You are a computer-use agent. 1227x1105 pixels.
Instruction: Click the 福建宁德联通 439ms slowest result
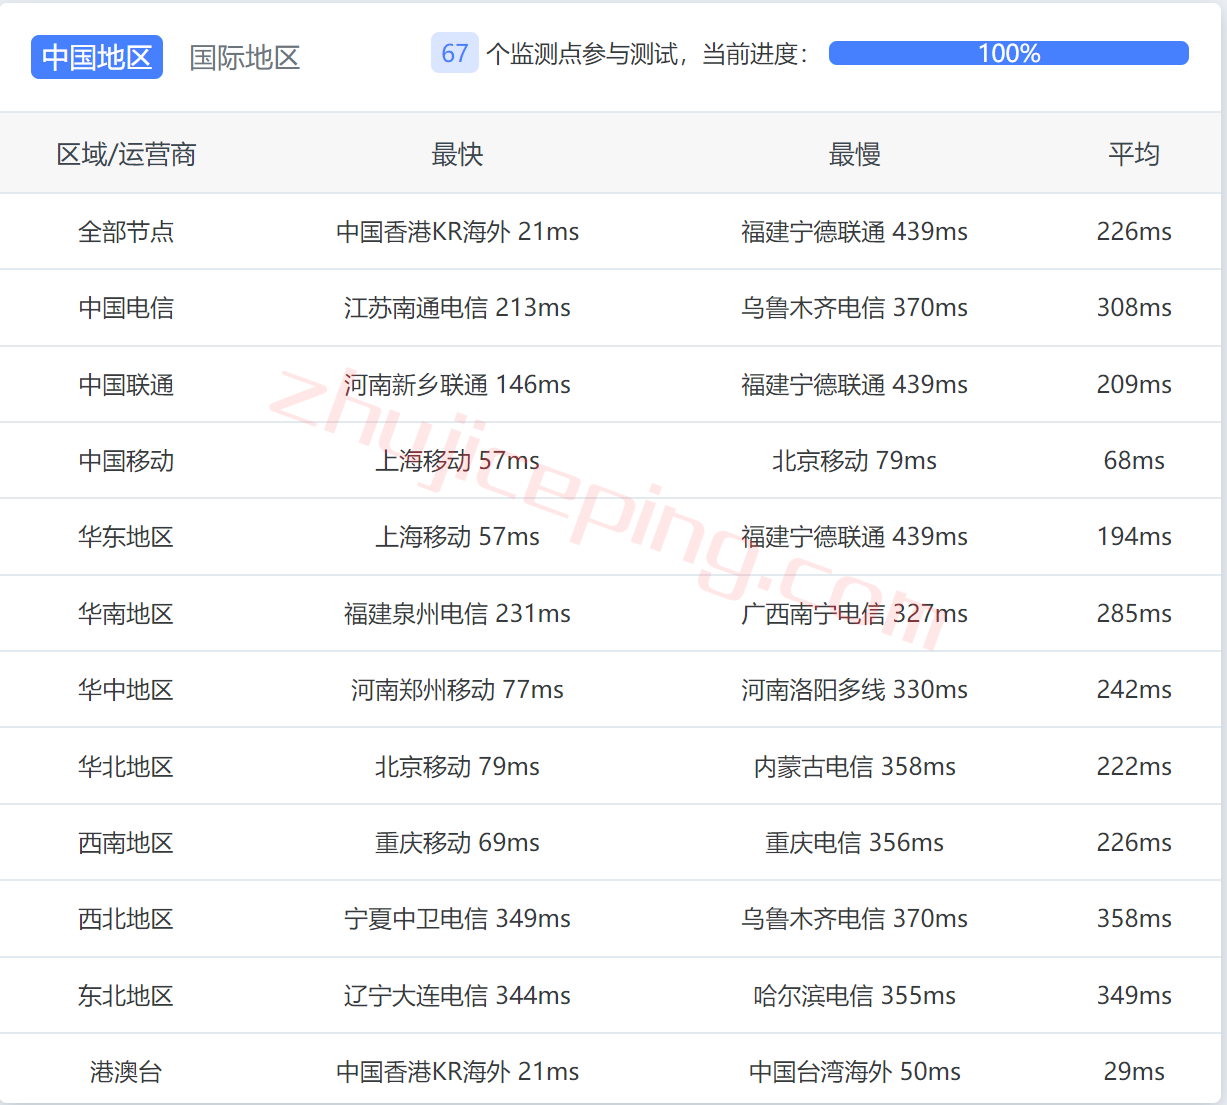click(854, 231)
